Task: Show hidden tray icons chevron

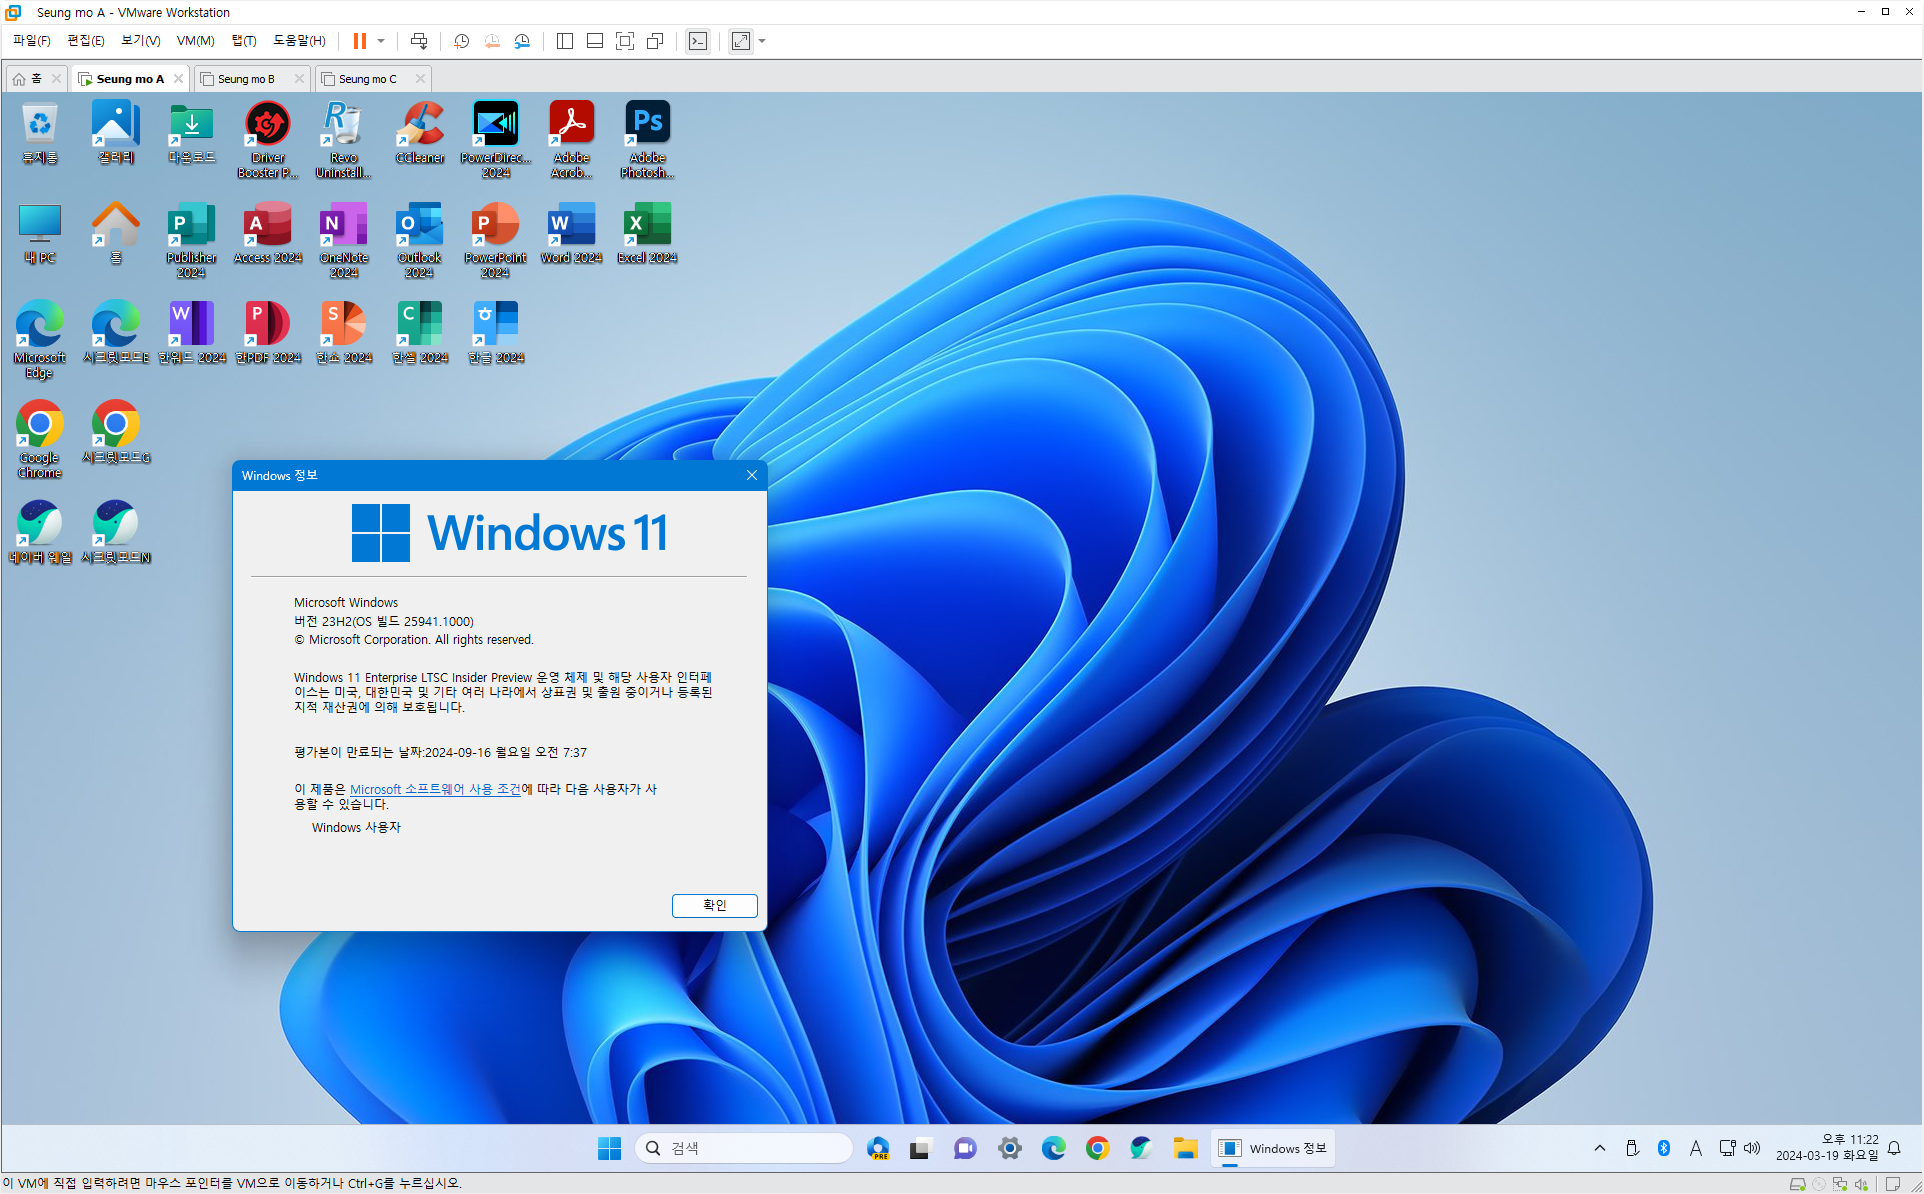Action: 1600,1148
